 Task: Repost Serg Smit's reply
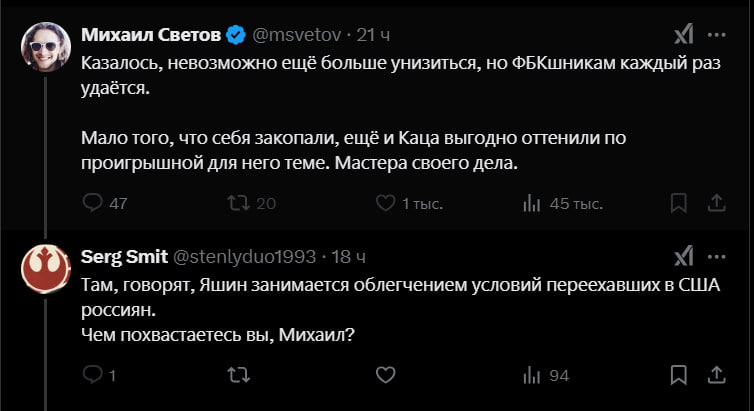tap(240, 376)
